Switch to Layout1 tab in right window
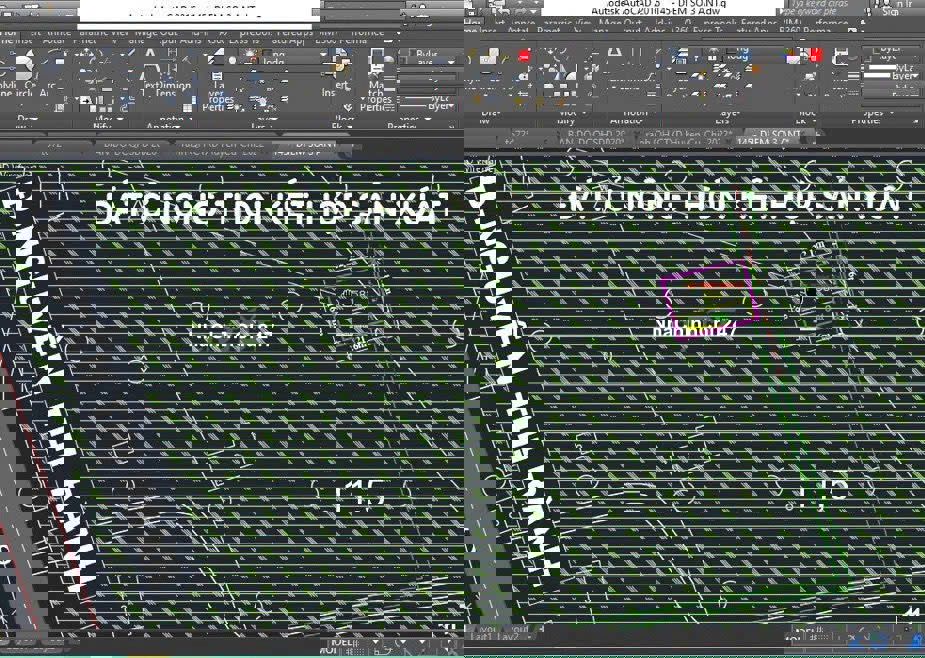925x658 pixels. coord(483,636)
